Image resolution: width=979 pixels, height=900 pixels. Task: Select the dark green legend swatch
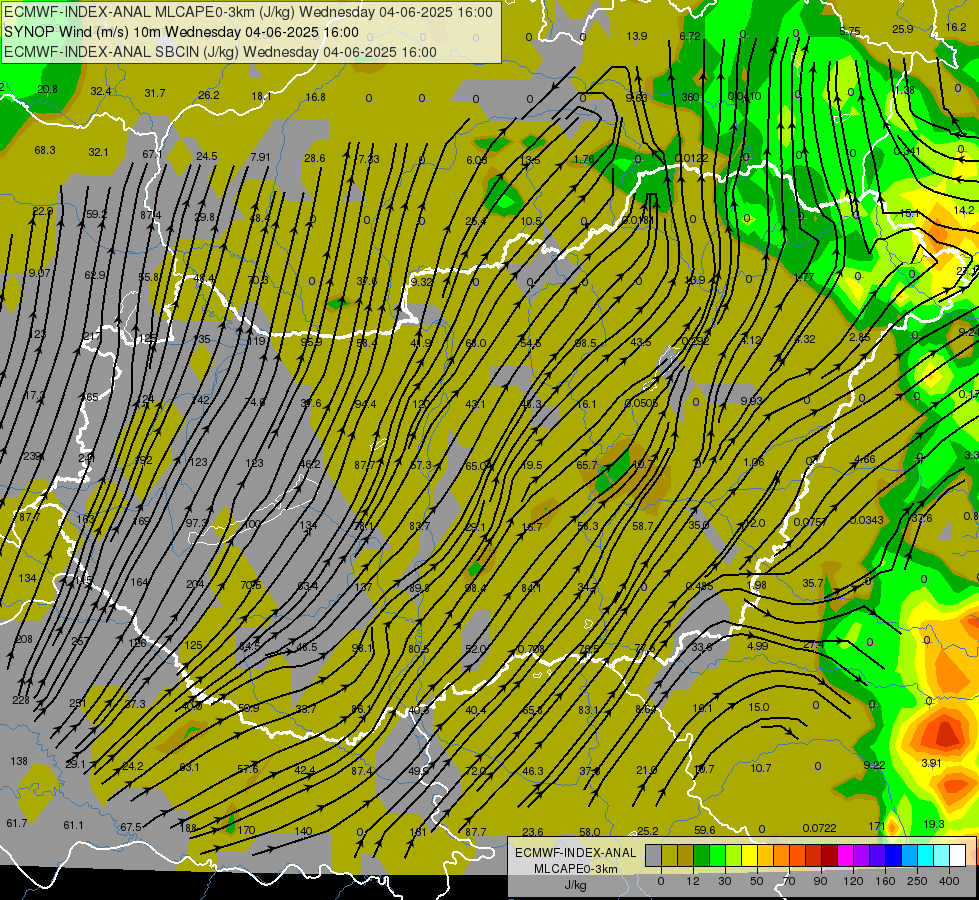coord(701,856)
